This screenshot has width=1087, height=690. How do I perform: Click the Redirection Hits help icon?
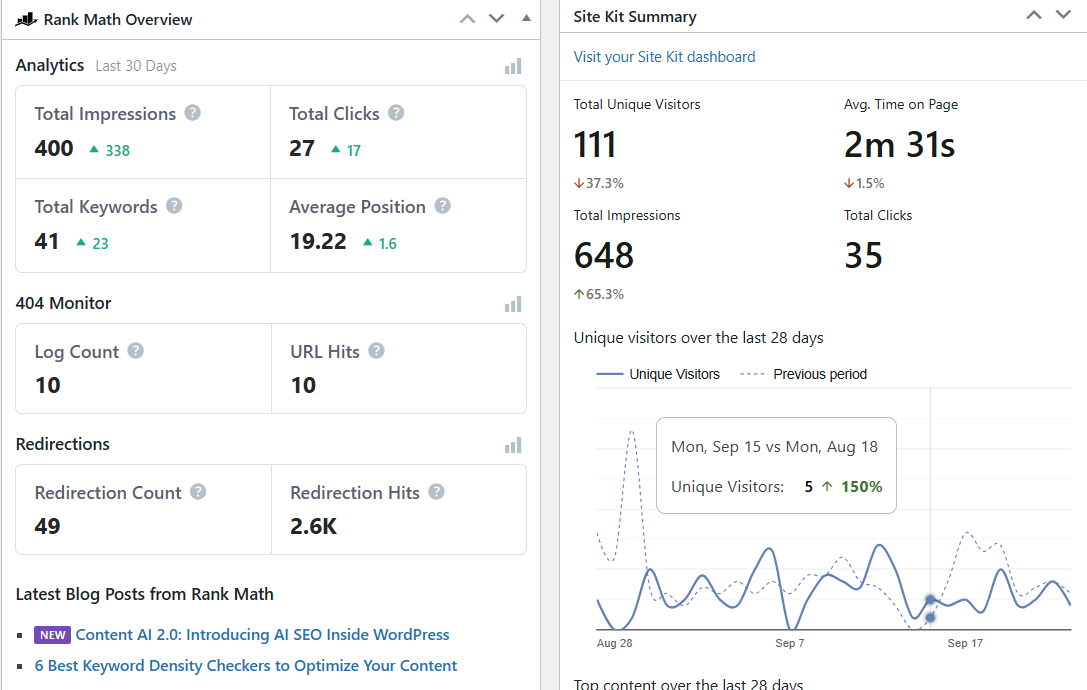pyautogui.click(x=435, y=492)
